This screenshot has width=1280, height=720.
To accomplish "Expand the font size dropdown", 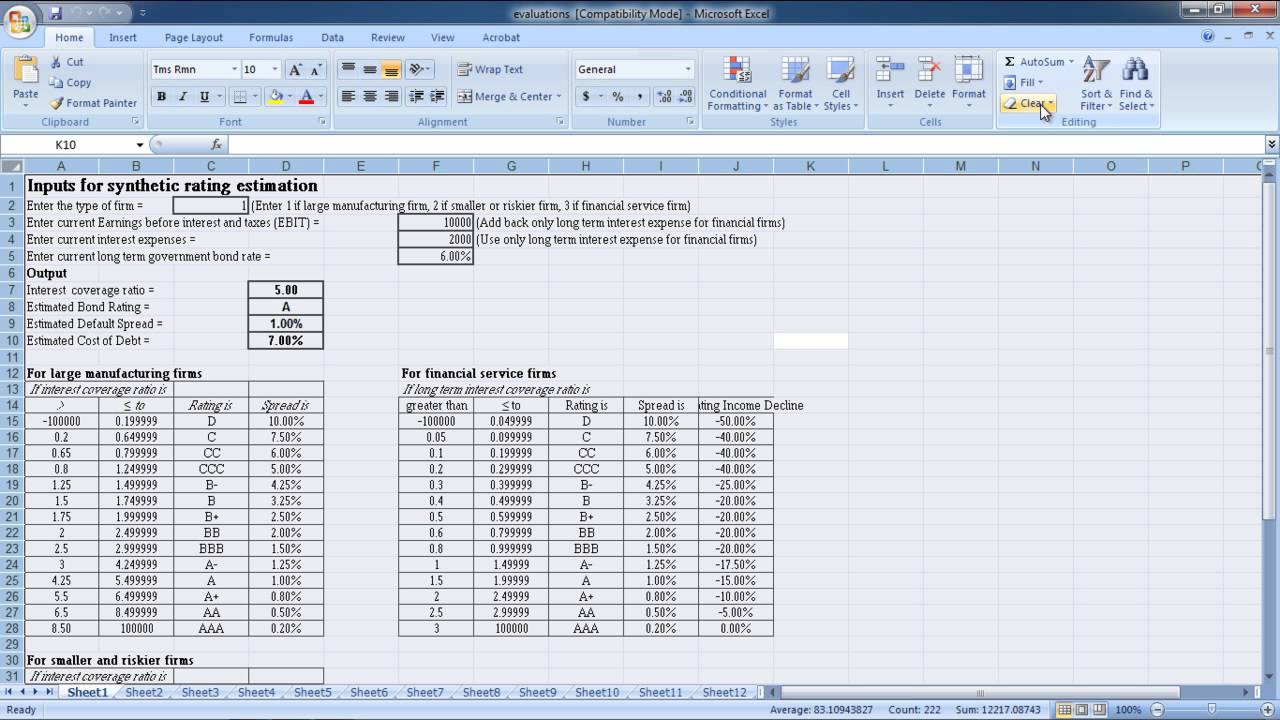I will click(275, 70).
